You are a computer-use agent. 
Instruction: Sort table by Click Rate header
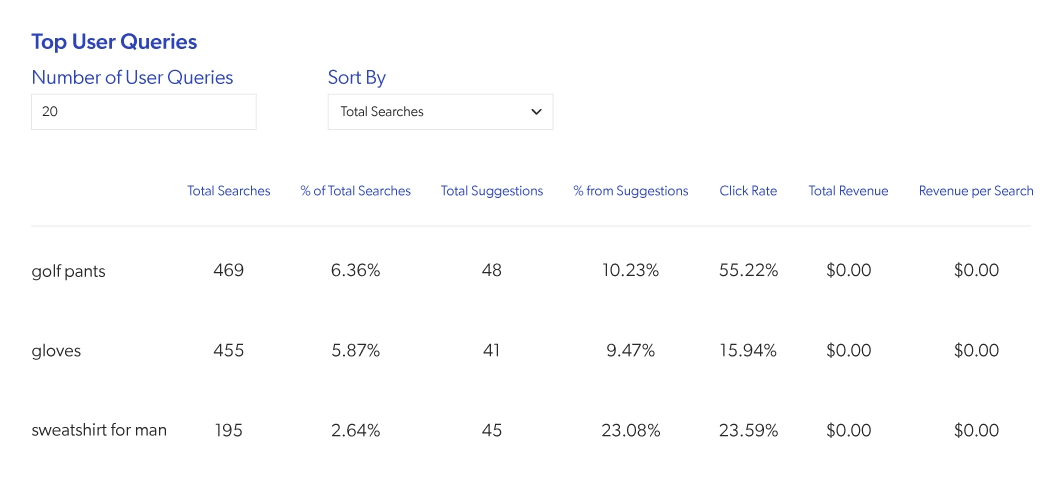748,191
